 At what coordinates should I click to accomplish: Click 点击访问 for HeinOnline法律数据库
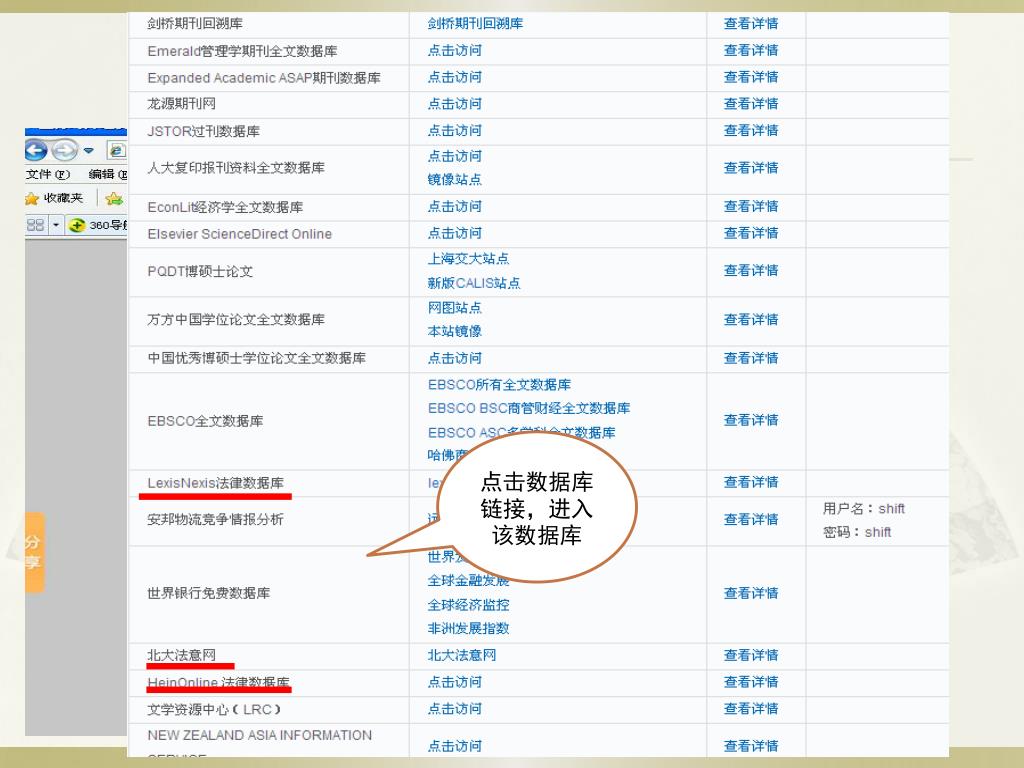point(455,682)
